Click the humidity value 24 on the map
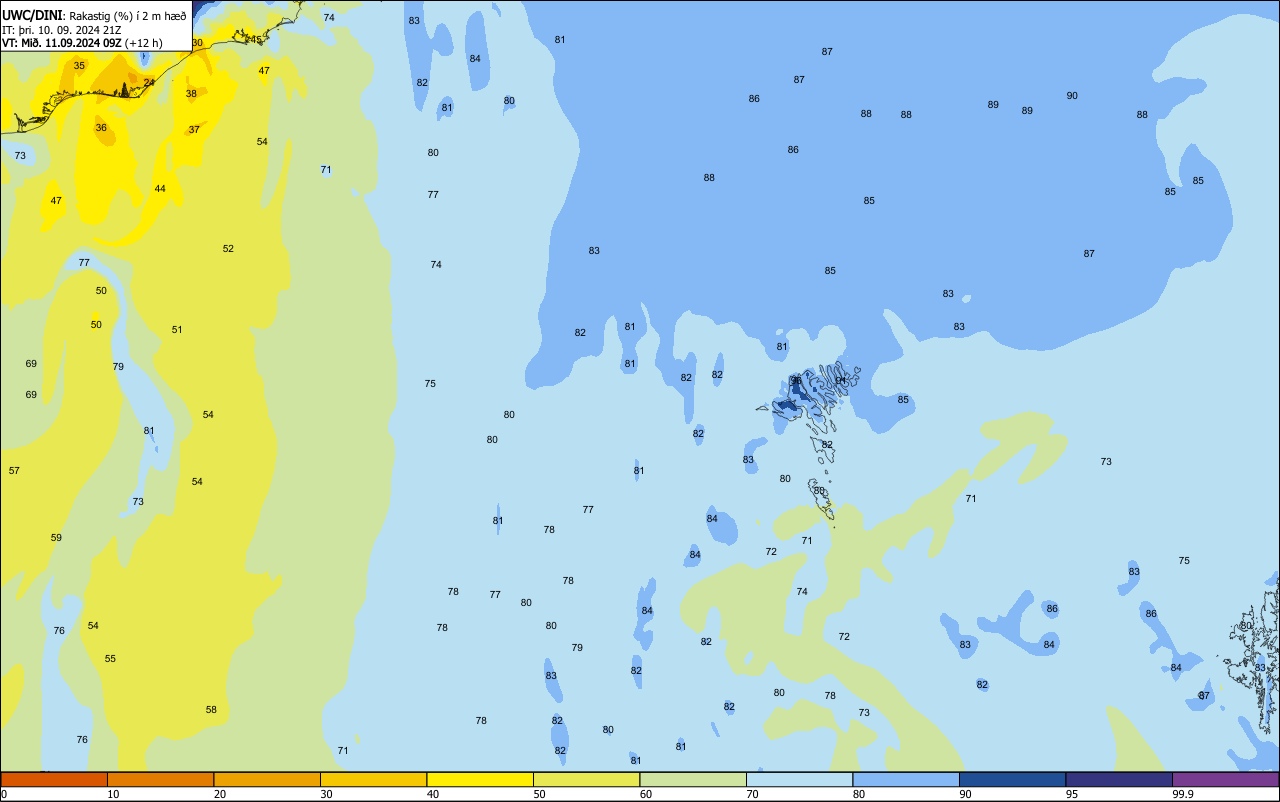The image size is (1280, 802). tap(149, 83)
